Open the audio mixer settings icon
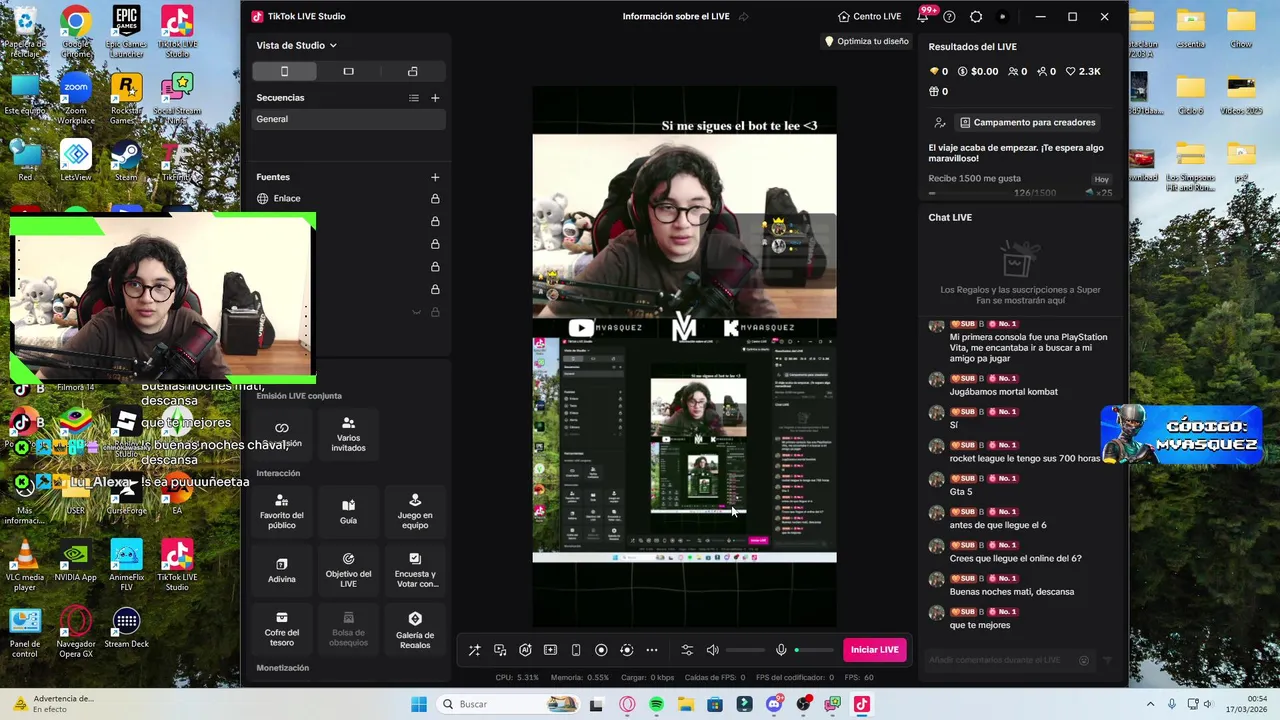1280x720 pixels. tap(687, 650)
